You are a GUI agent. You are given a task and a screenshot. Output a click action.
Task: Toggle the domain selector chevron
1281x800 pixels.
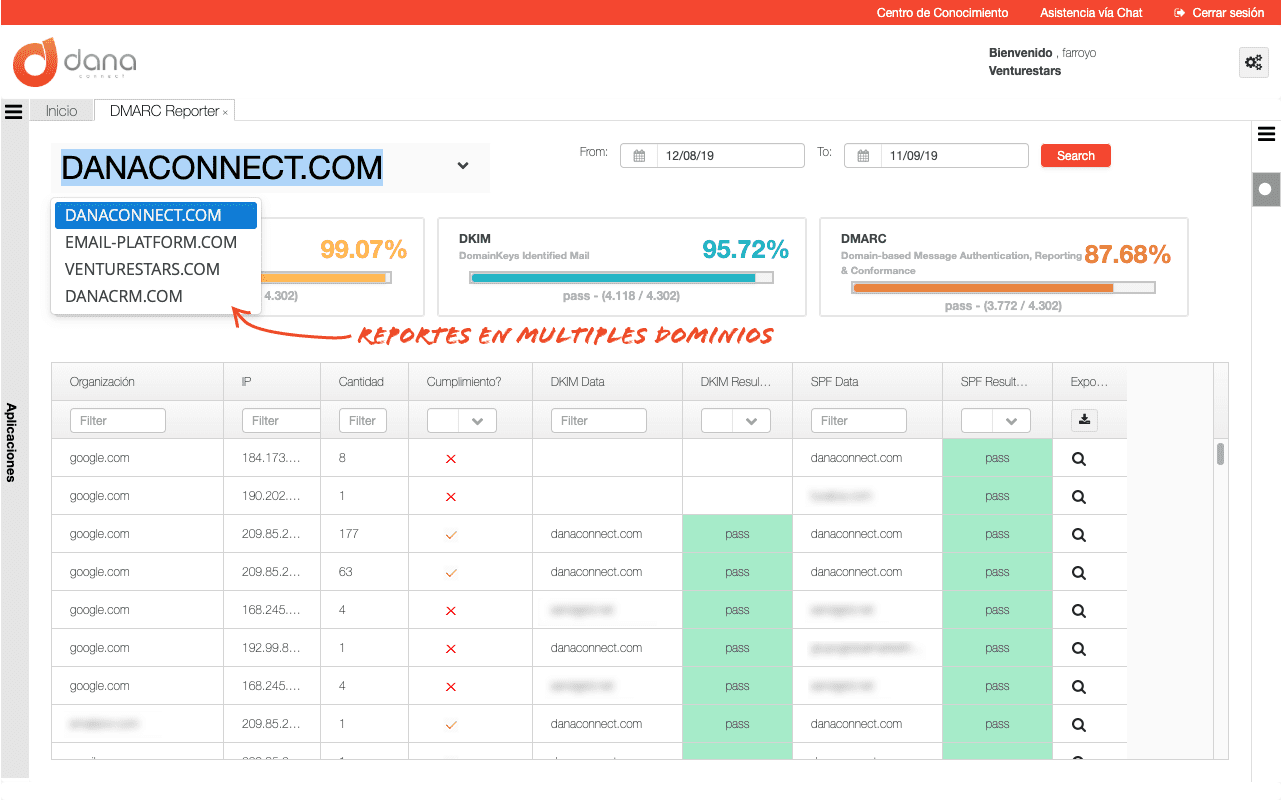point(463,166)
